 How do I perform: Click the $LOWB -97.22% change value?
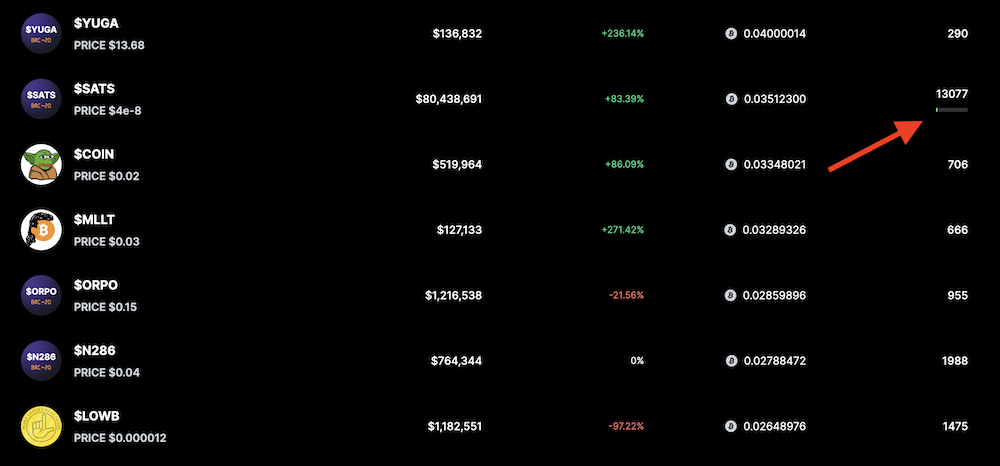click(626, 427)
